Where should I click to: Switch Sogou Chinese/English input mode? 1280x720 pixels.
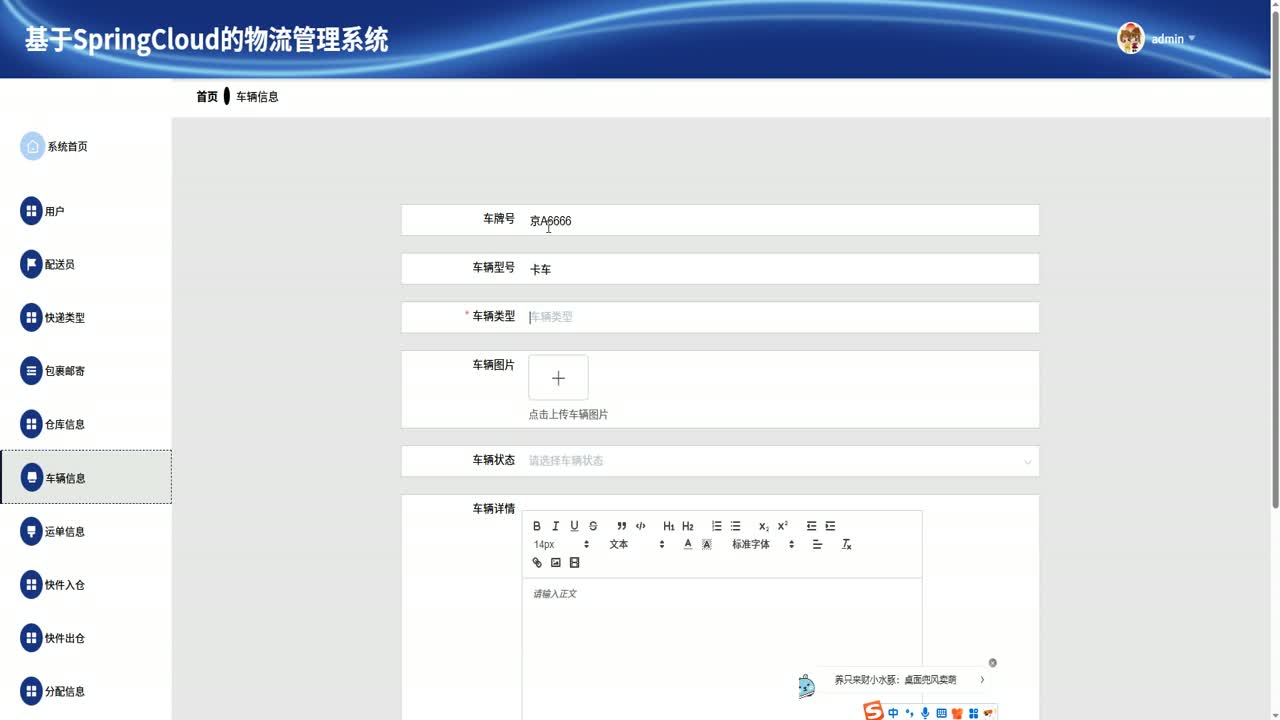(893, 713)
